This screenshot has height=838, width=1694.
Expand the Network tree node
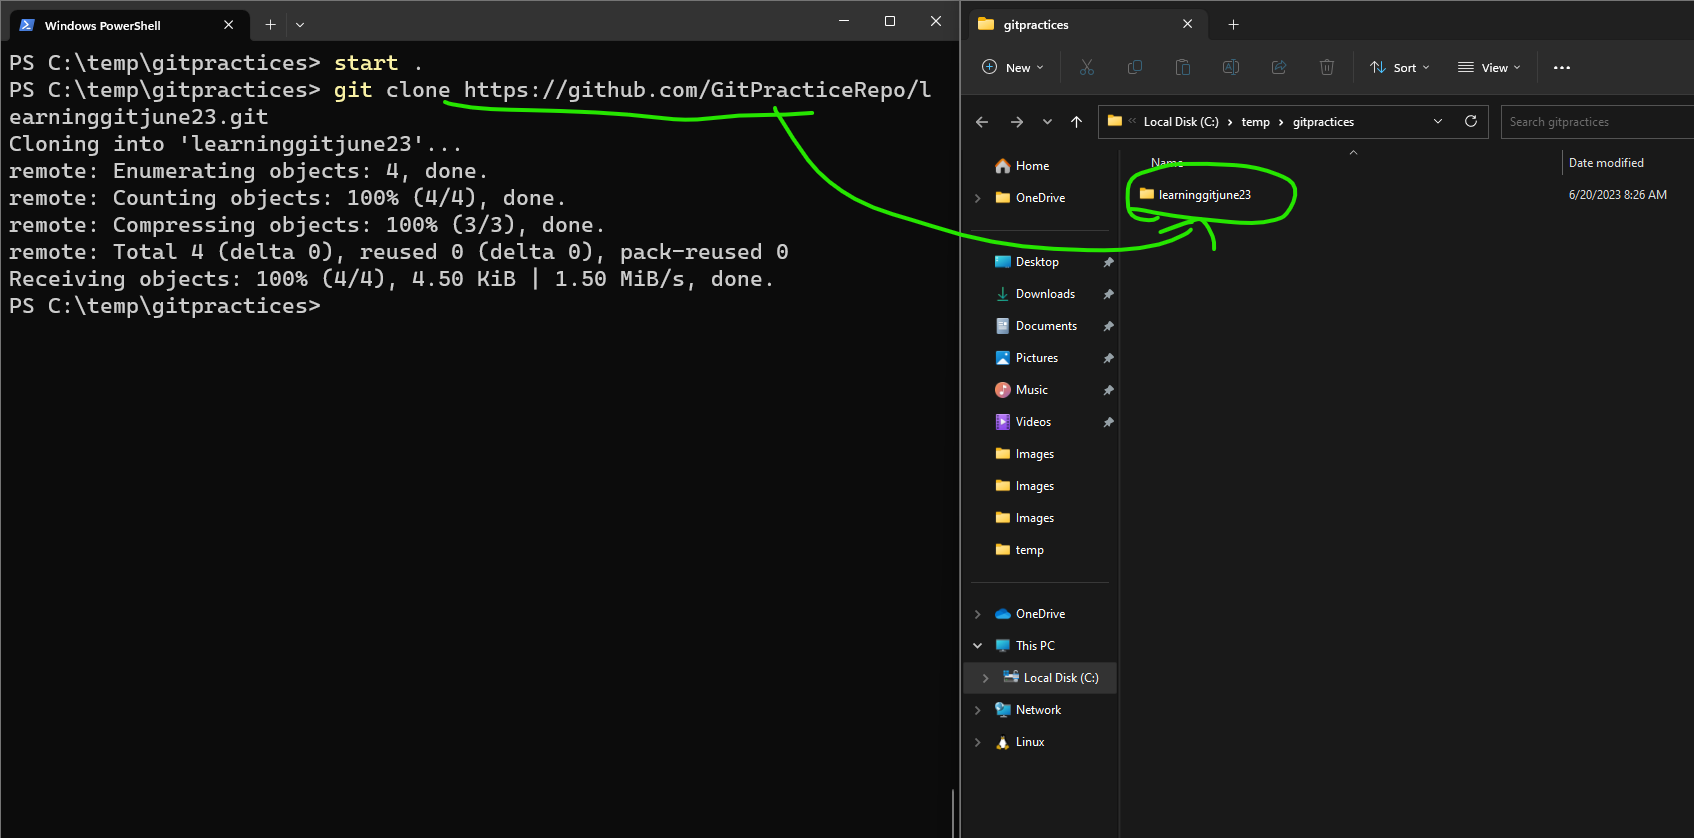pyautogui.click(x=978, y=710)
